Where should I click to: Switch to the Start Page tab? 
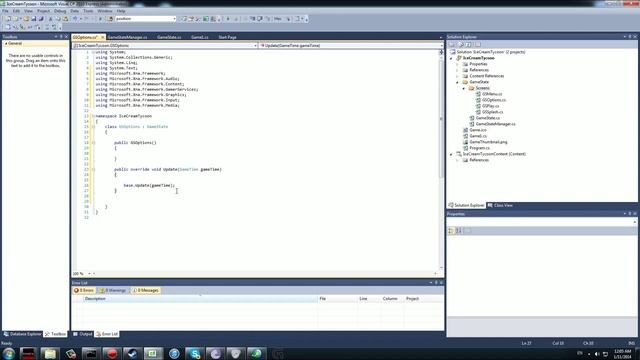tap(227, 37)
